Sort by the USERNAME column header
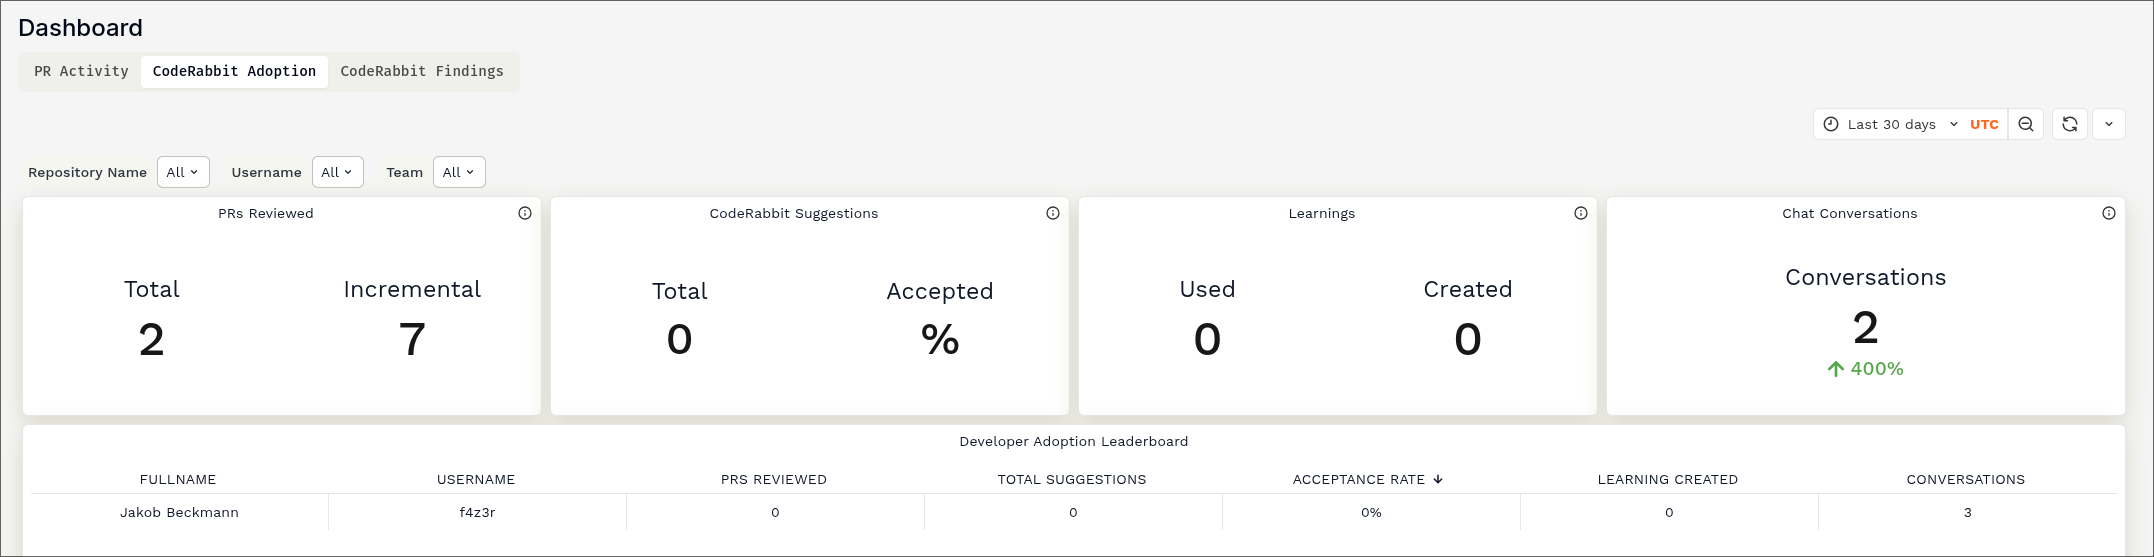2154x557 pixels. pos(476,480)
